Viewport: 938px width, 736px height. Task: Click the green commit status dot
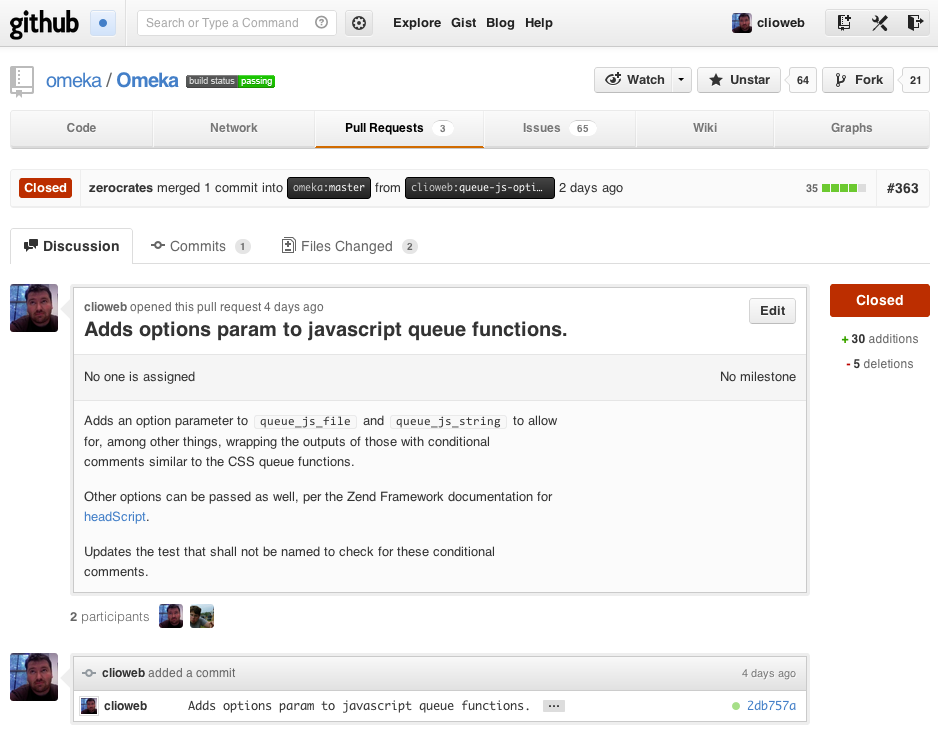point(736,706)
